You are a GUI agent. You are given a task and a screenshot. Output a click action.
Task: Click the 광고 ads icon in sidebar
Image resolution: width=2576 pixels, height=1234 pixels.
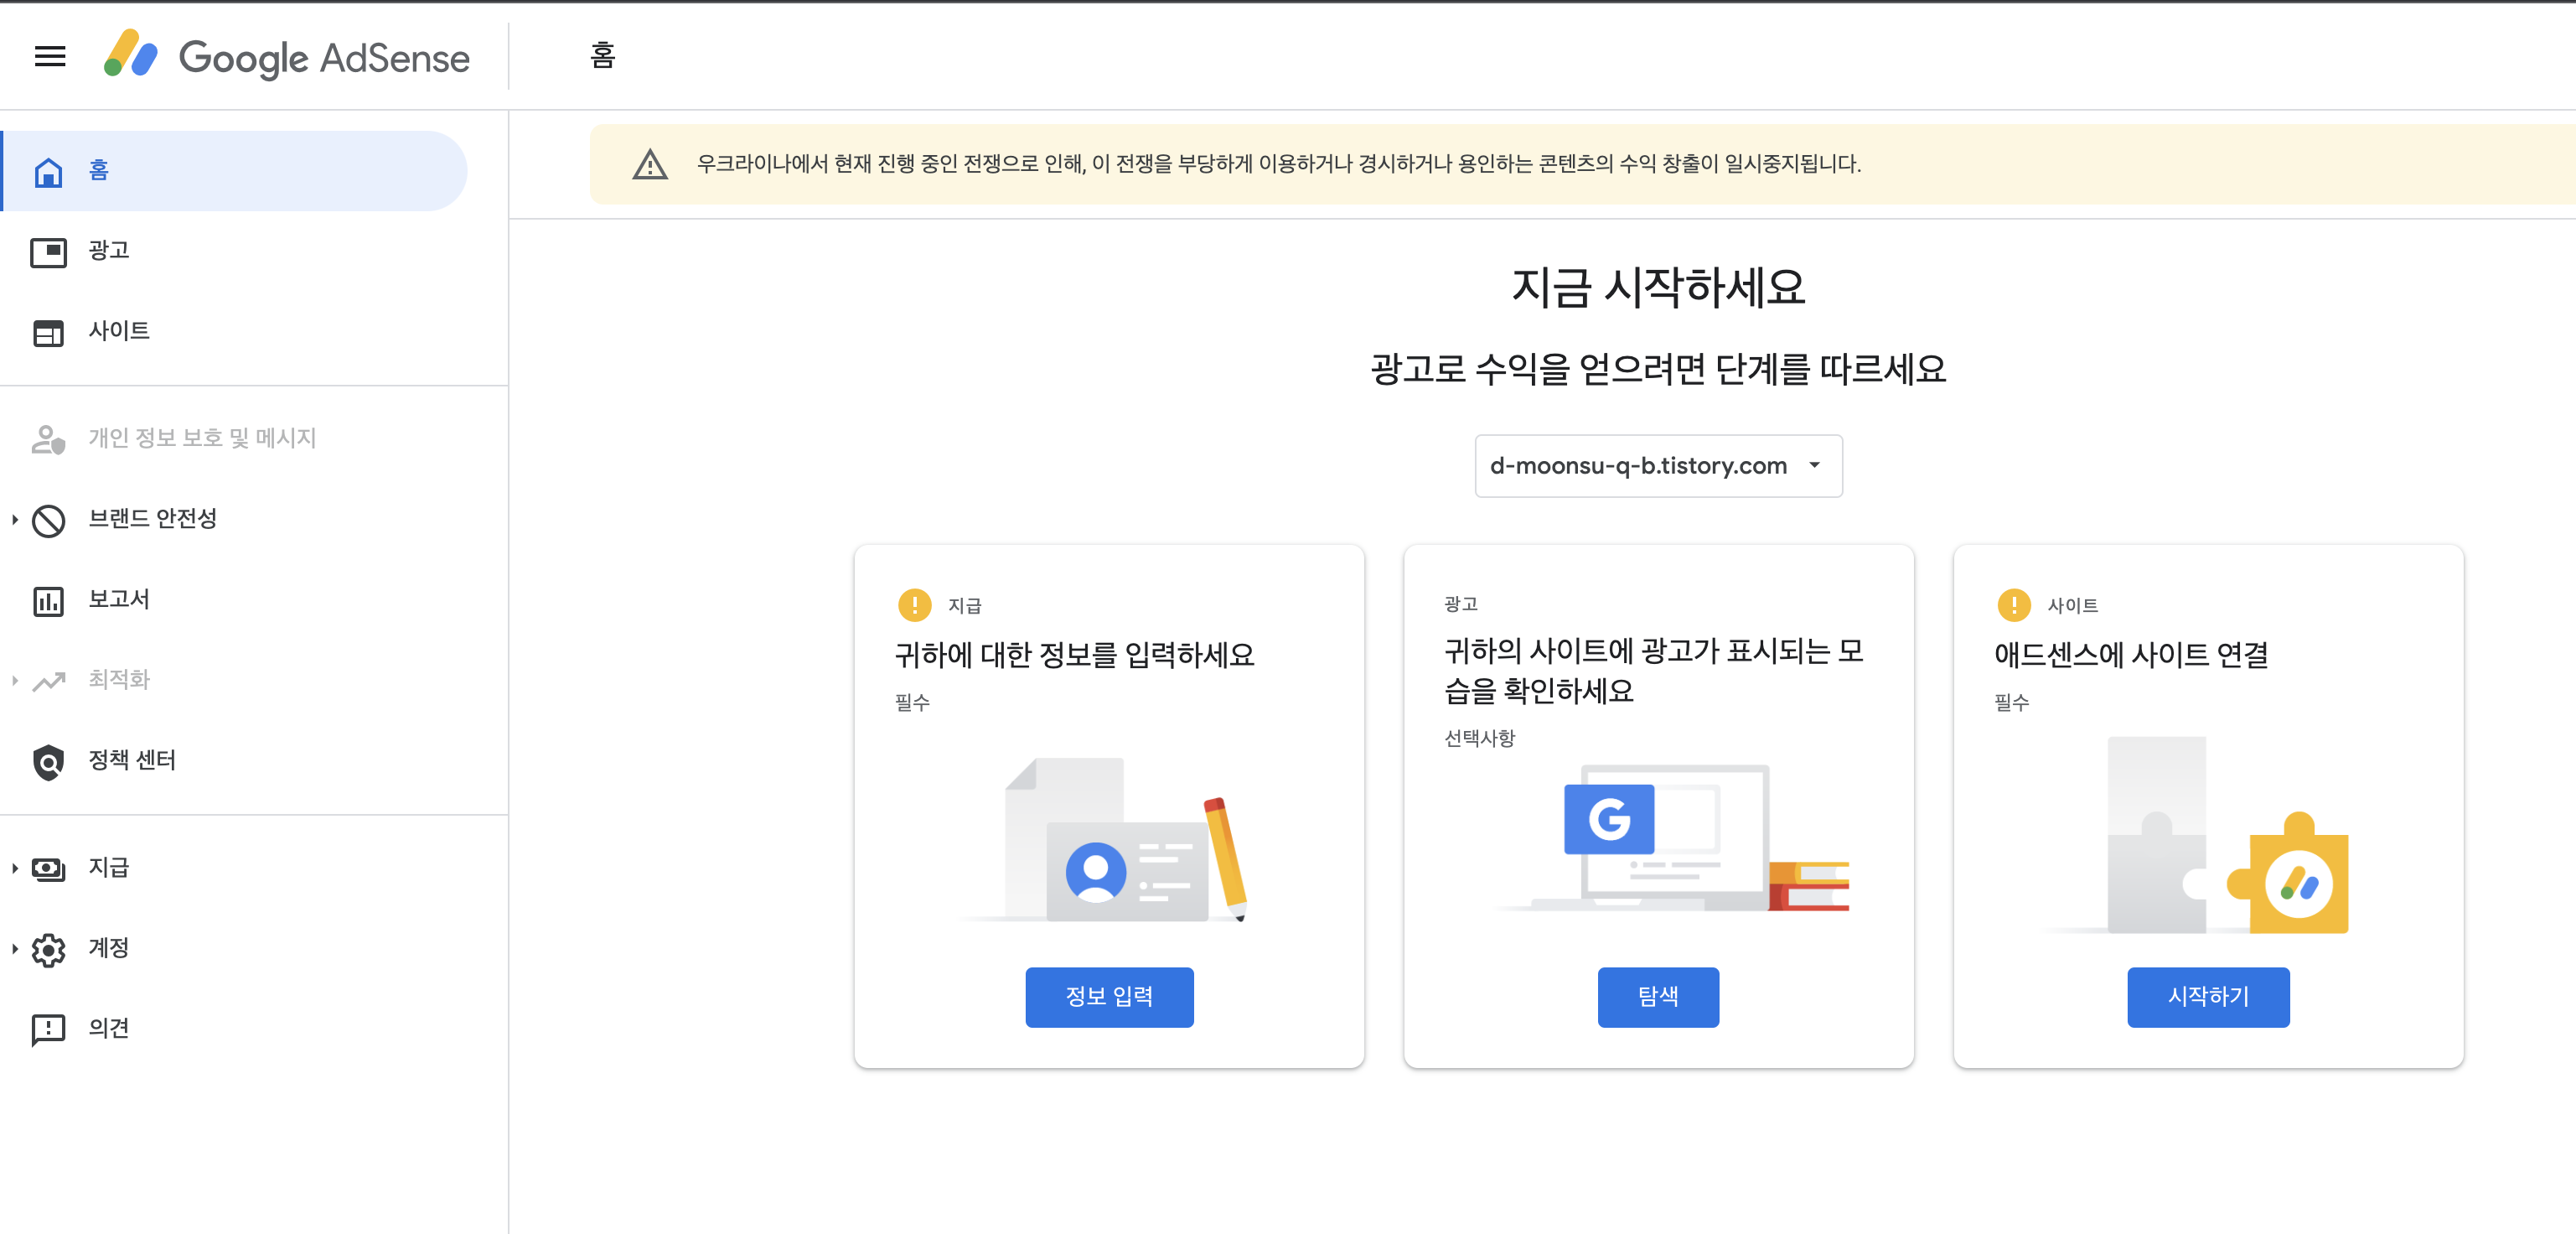[x=48, y=252]
